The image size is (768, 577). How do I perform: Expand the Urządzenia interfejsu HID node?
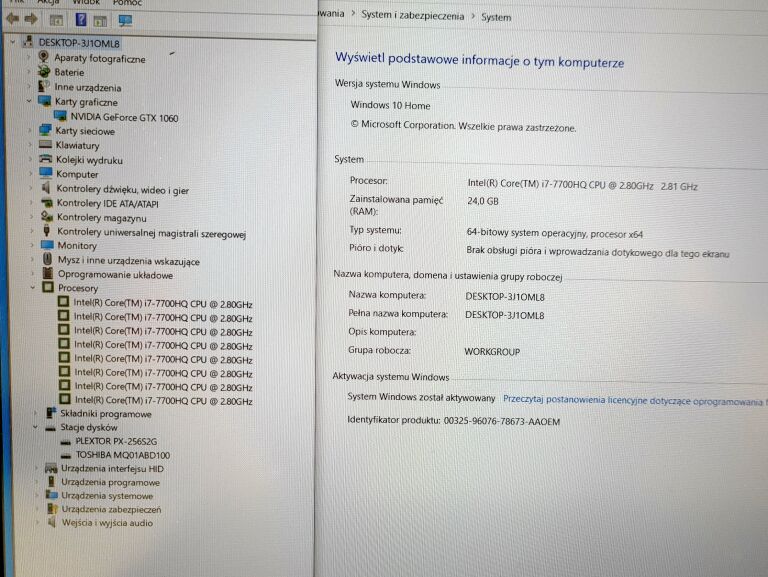36,468
